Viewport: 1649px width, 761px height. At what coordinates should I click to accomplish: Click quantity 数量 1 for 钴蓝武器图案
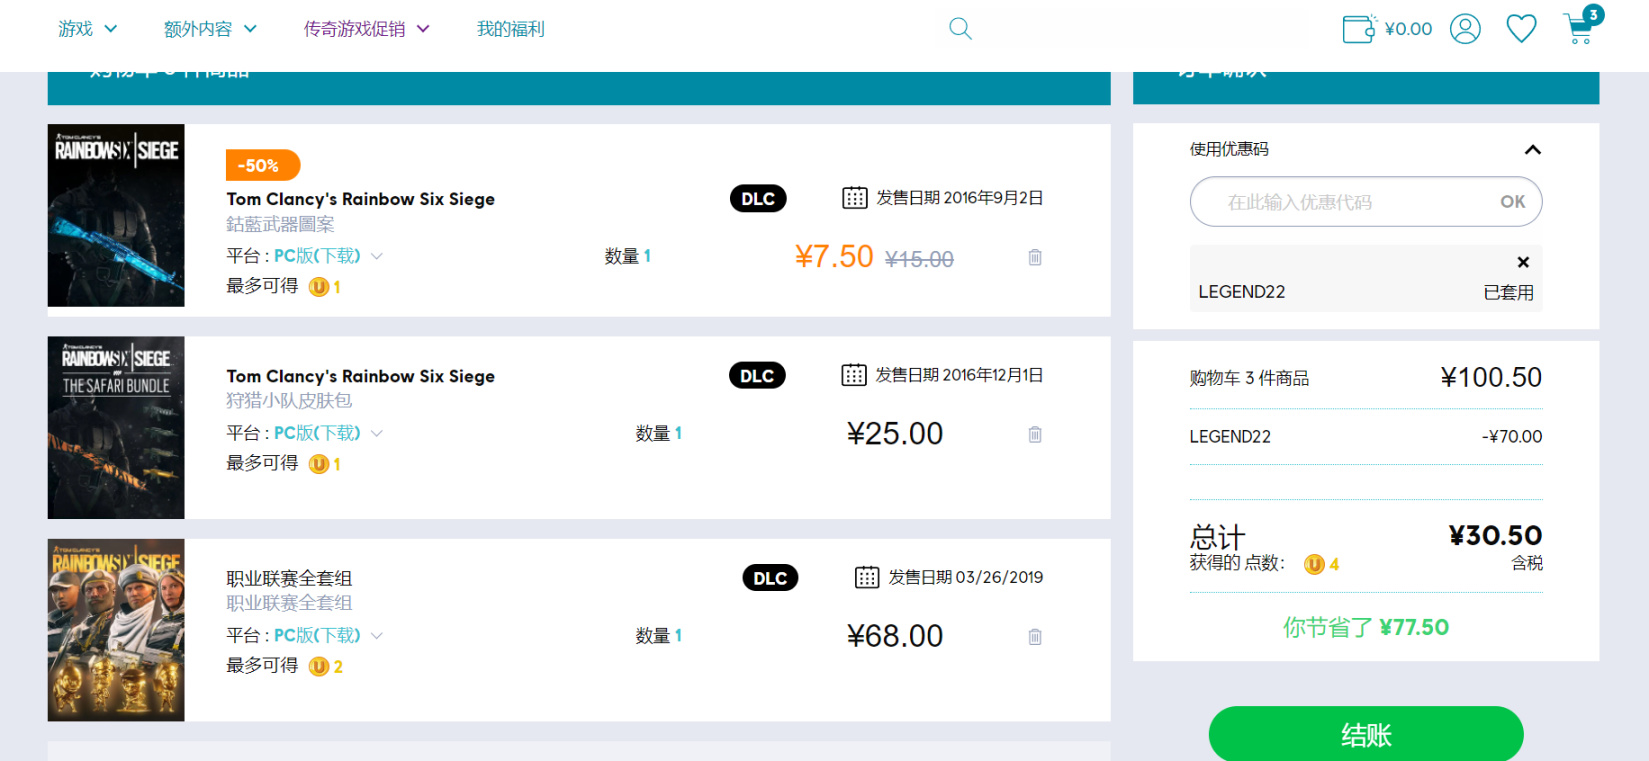point(628,256)
